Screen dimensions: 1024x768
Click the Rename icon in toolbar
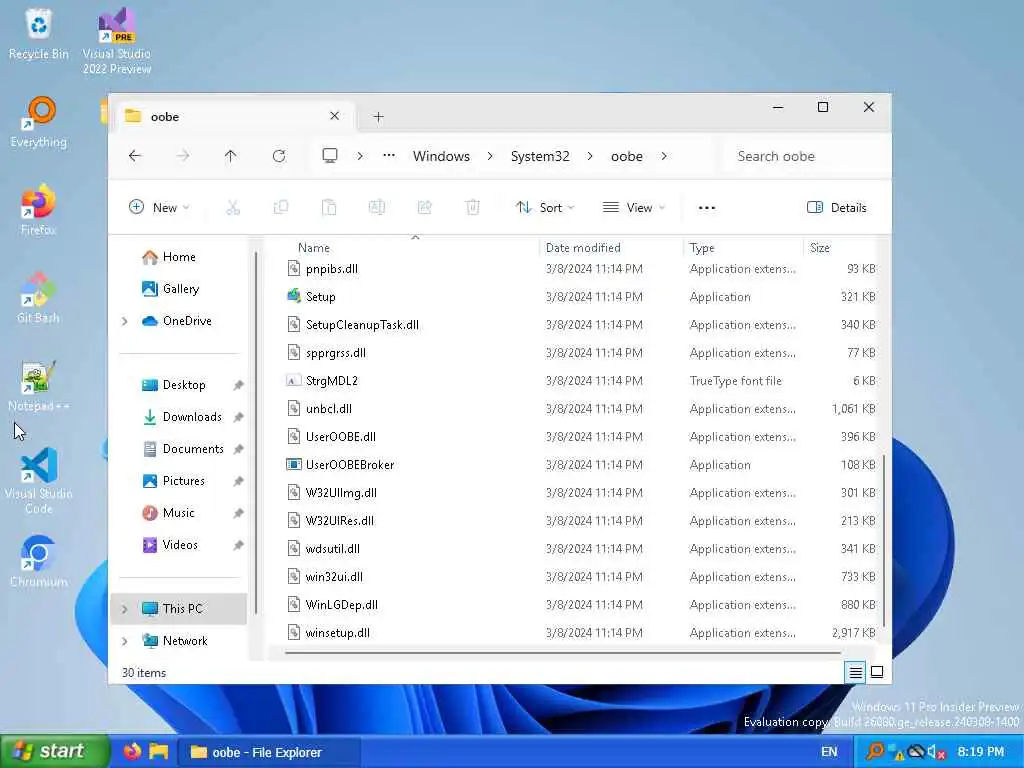[x=377, y=208]
